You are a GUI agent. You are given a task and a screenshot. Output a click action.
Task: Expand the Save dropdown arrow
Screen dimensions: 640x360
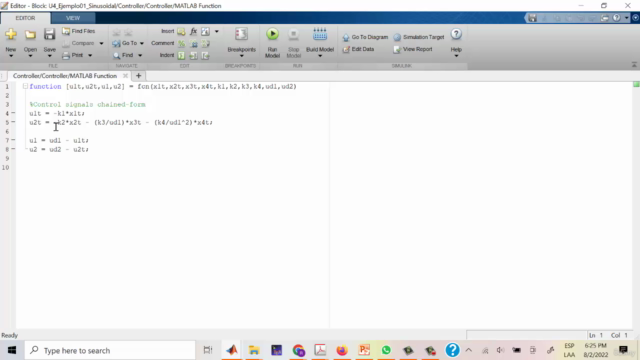[x=49, y=56]
